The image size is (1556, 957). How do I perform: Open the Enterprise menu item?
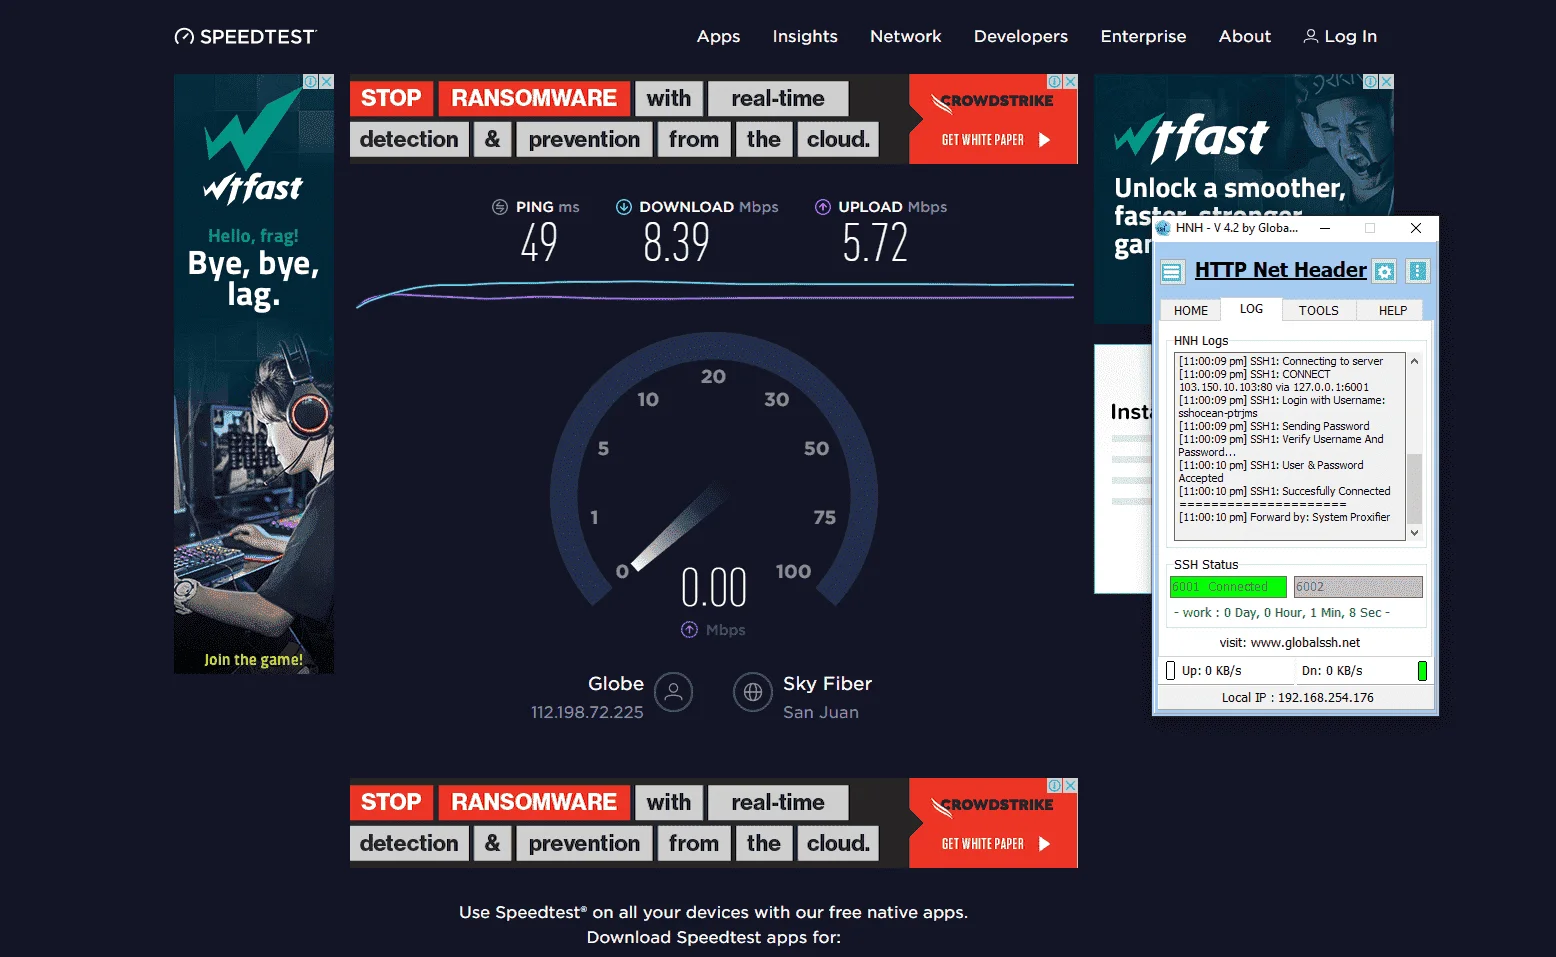point(1143,37)
